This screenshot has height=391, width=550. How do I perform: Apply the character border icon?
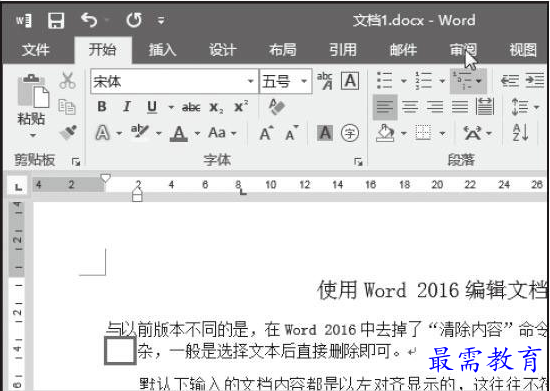pyautogui.click(x=350, y=81)
